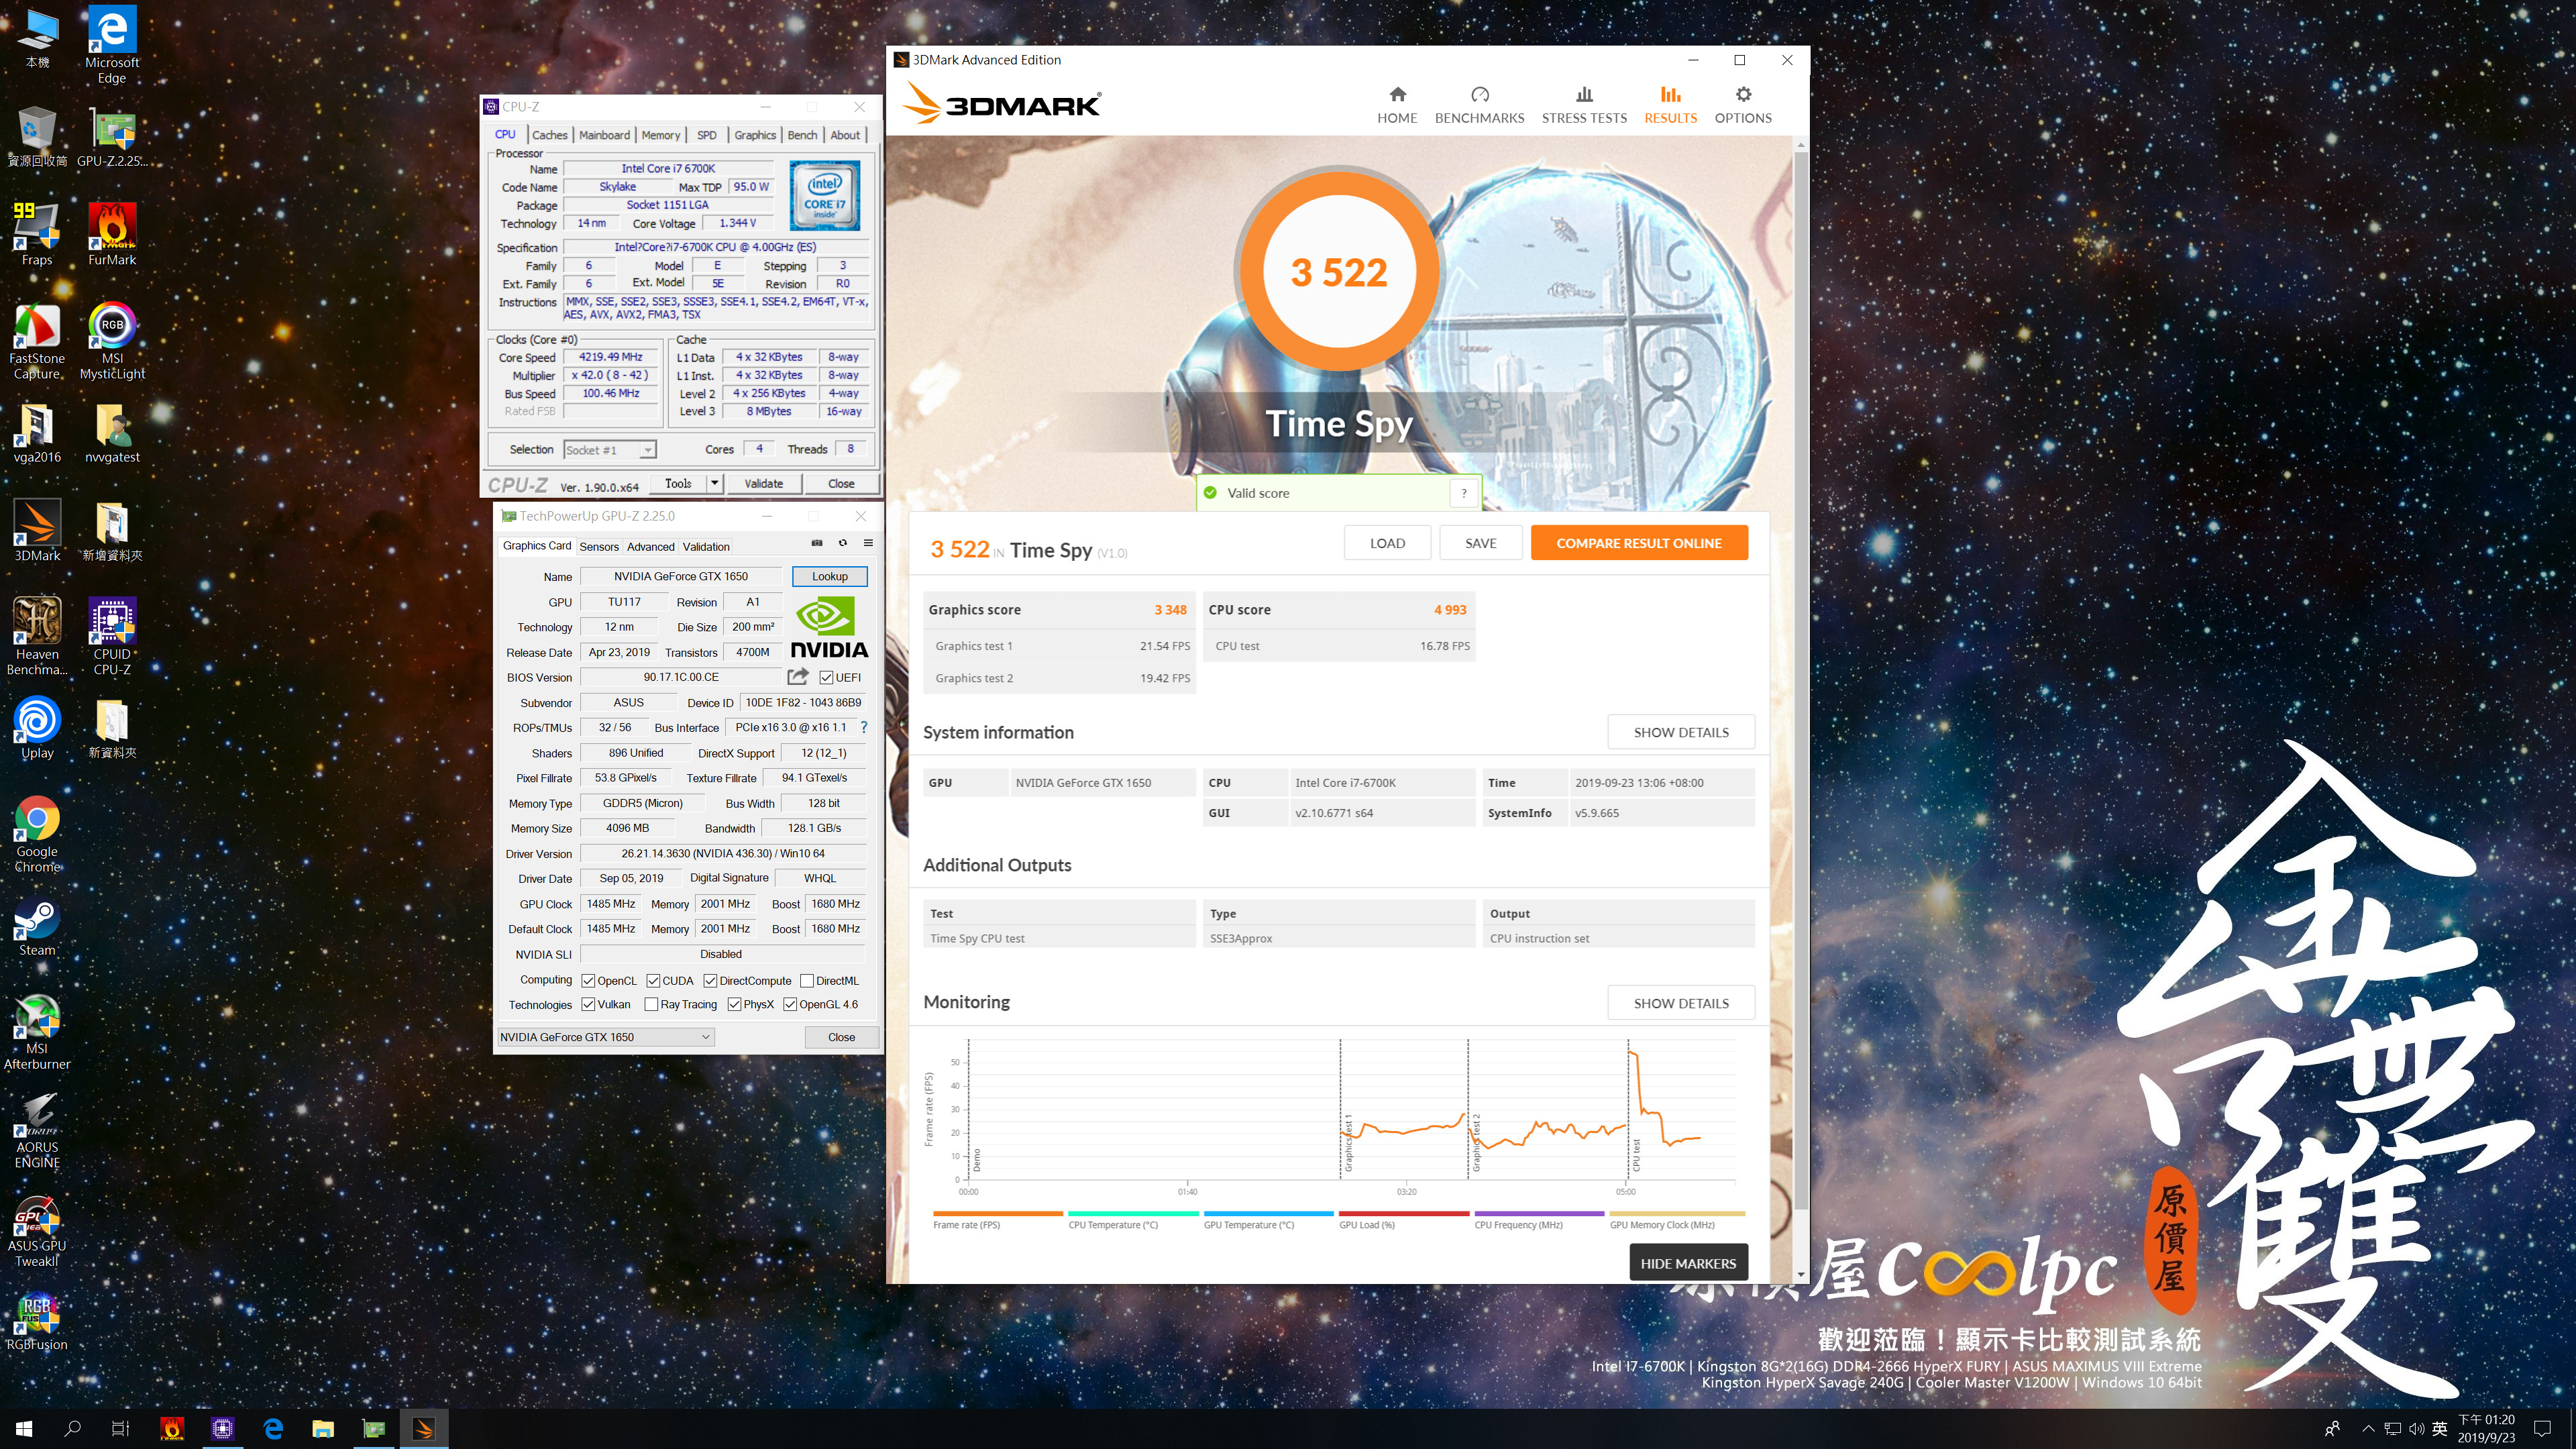Click the GPU-Z BIOS share/export icon

[798, 677]
